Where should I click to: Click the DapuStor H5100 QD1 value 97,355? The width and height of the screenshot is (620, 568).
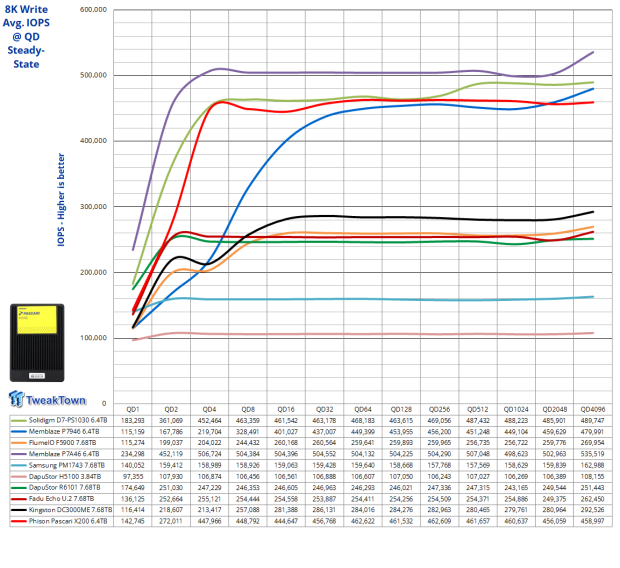point(132,477)
